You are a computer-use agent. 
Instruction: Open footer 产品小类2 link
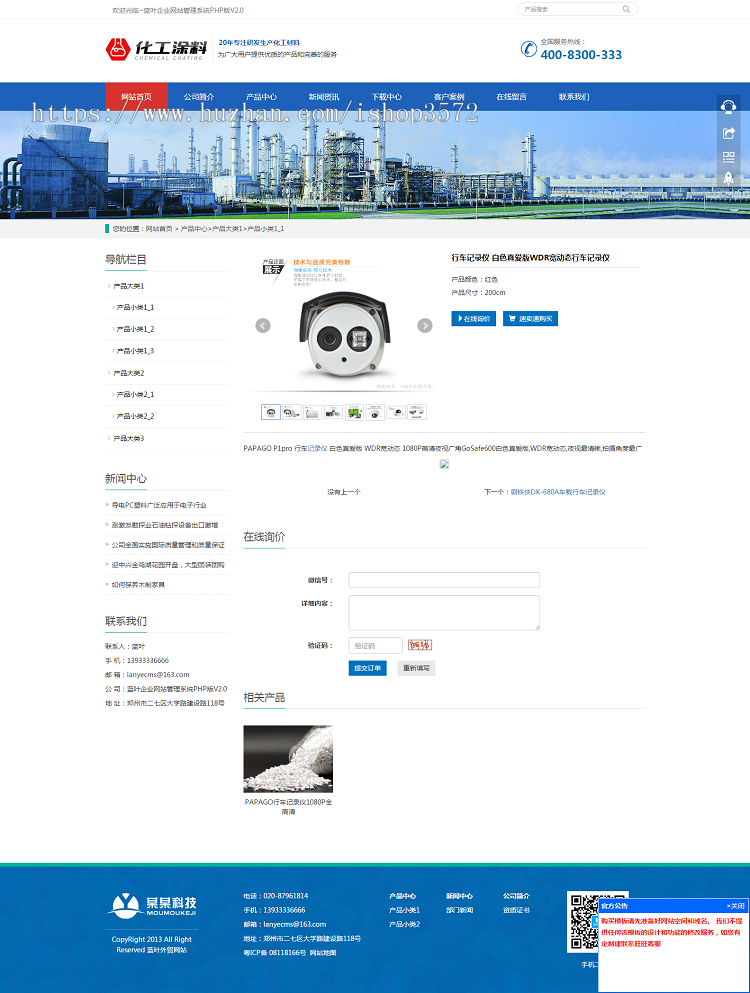[x=404, y=925]
